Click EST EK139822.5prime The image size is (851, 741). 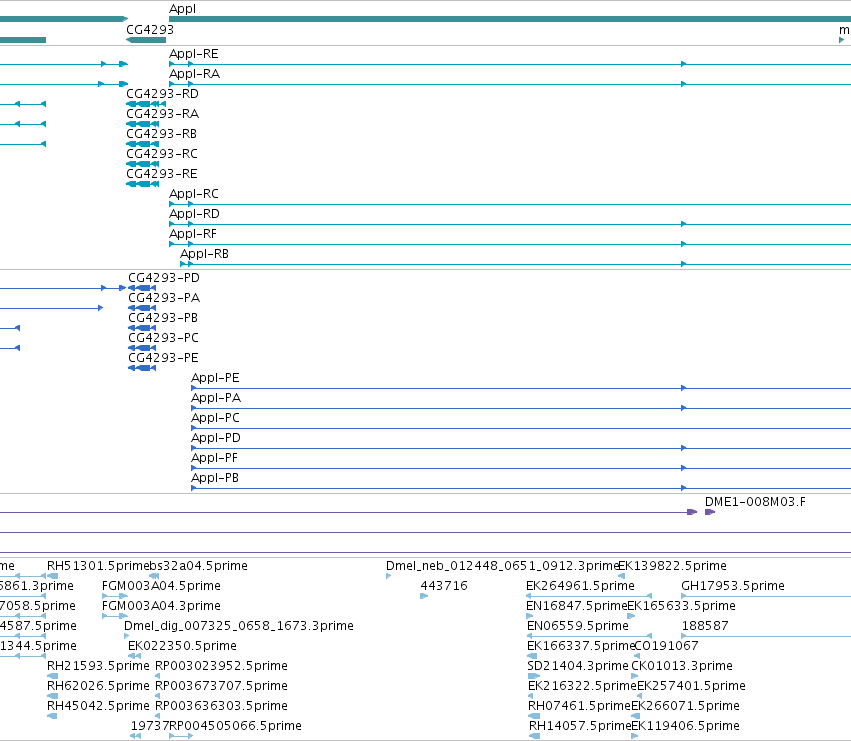(672, 566)
